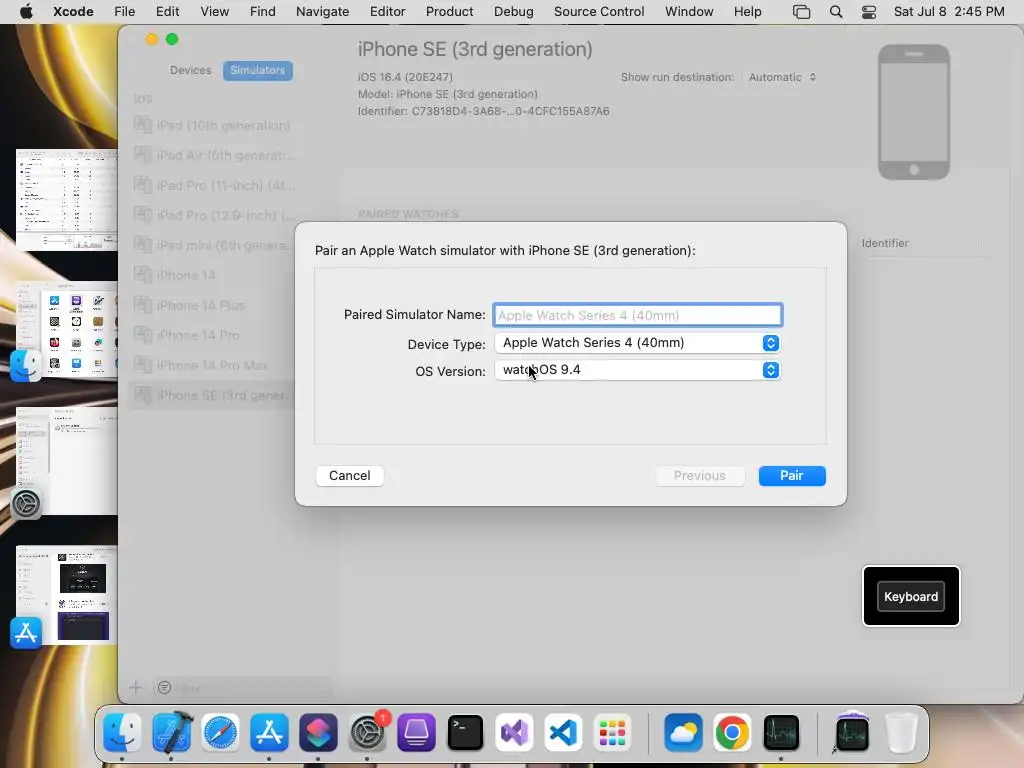Screen dimensions: 1024x768
Task: Open Finder from the Dock
Action: tap(122, 732)
